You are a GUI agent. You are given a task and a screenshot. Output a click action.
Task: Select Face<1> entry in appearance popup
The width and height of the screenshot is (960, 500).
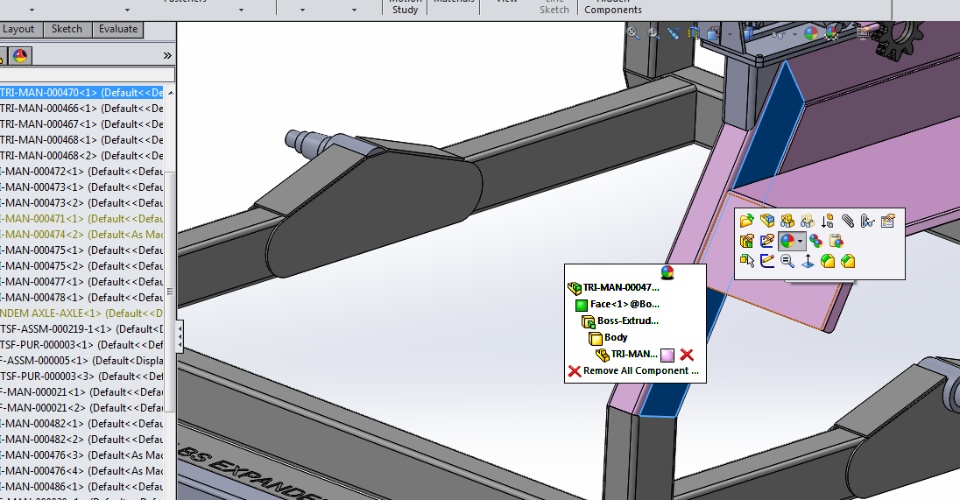pos(618,304)
